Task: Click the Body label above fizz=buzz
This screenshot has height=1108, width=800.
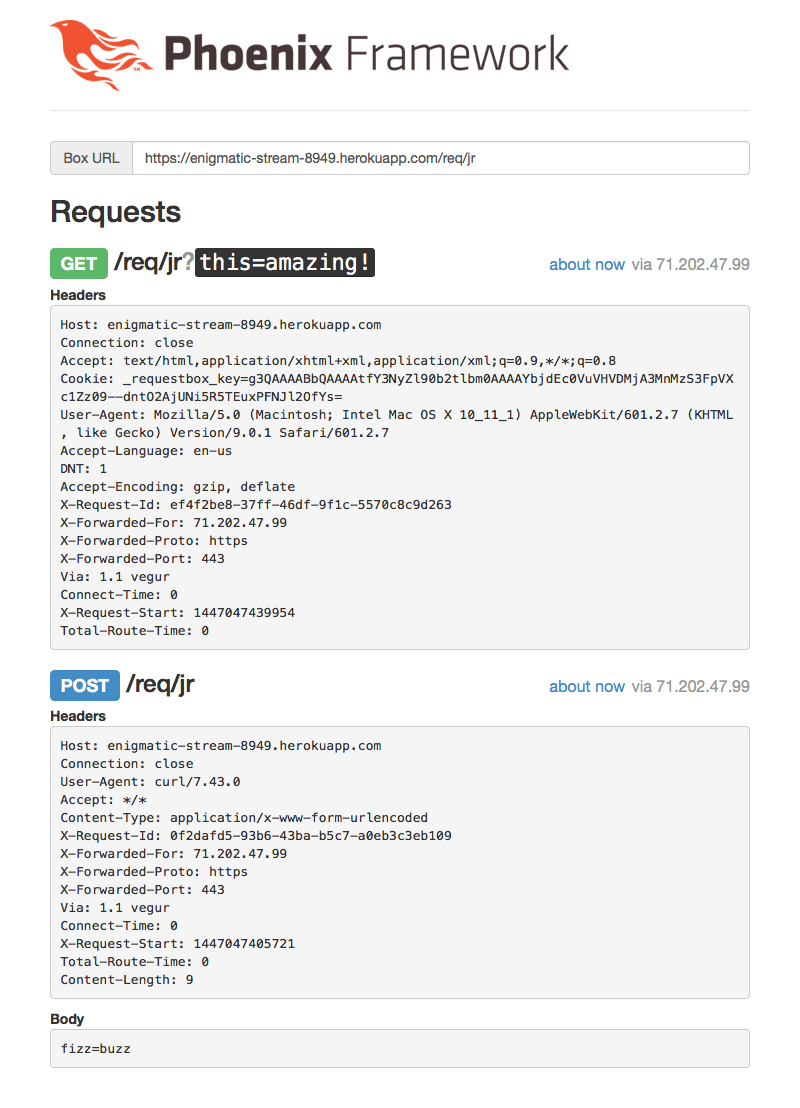Action: [x=67, y=1019]
